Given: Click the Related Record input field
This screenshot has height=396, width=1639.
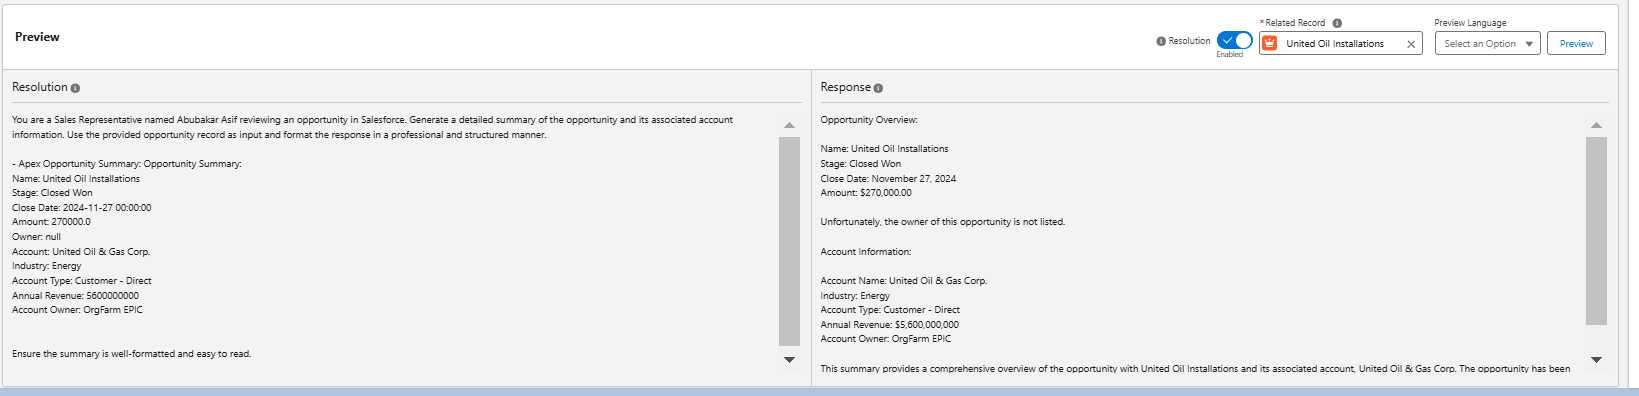Looking at the screenshot, I should [x=1340, y=43].
